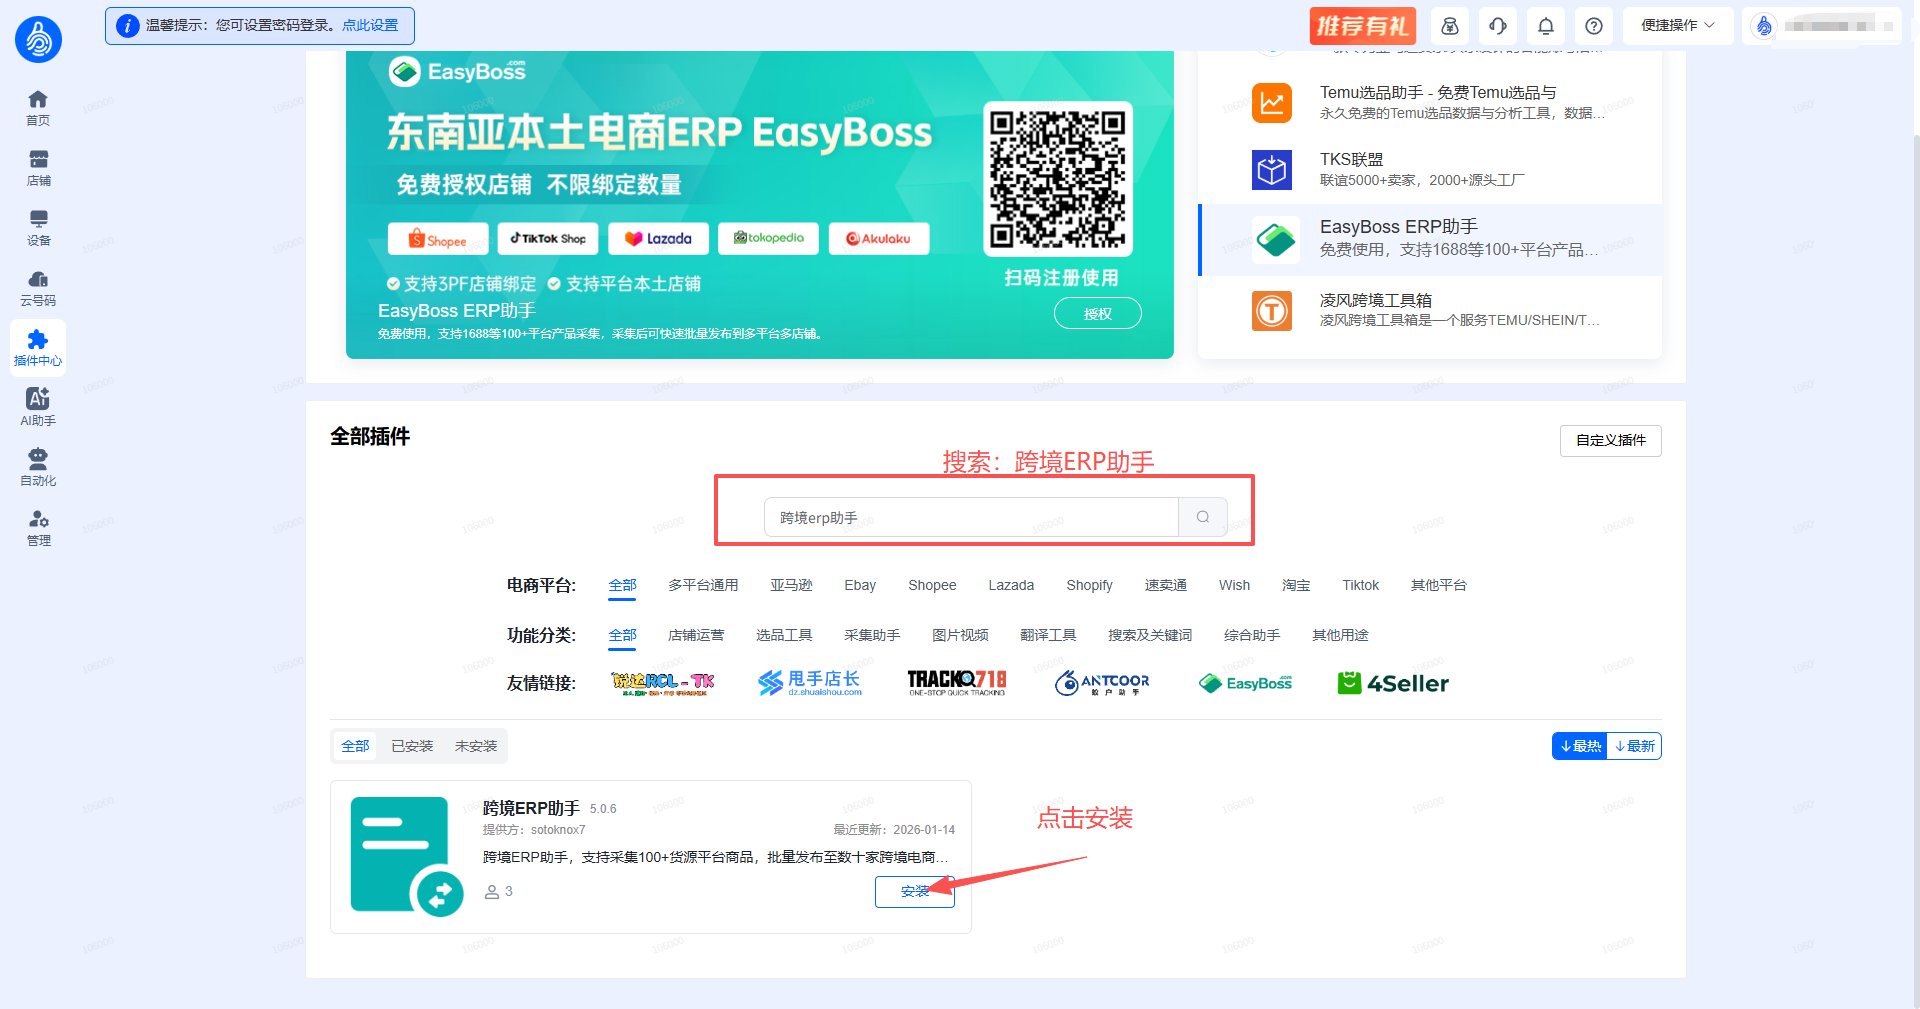Click the Temu选品助手 orange chart icon

point(1272,103)
